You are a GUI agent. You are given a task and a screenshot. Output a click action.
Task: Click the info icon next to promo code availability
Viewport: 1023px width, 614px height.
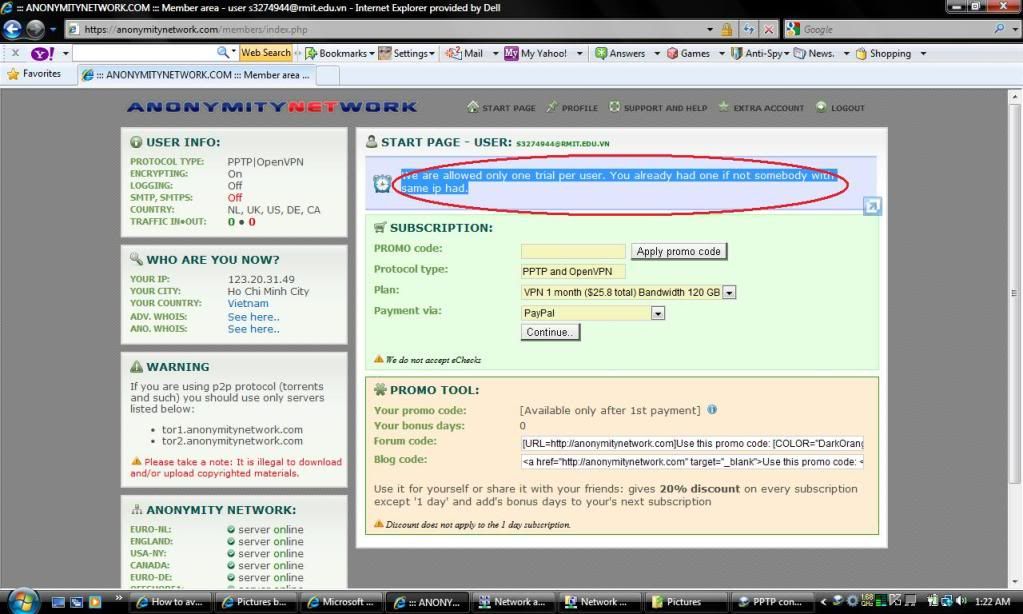pyautogui.click(x=712, y=410)
